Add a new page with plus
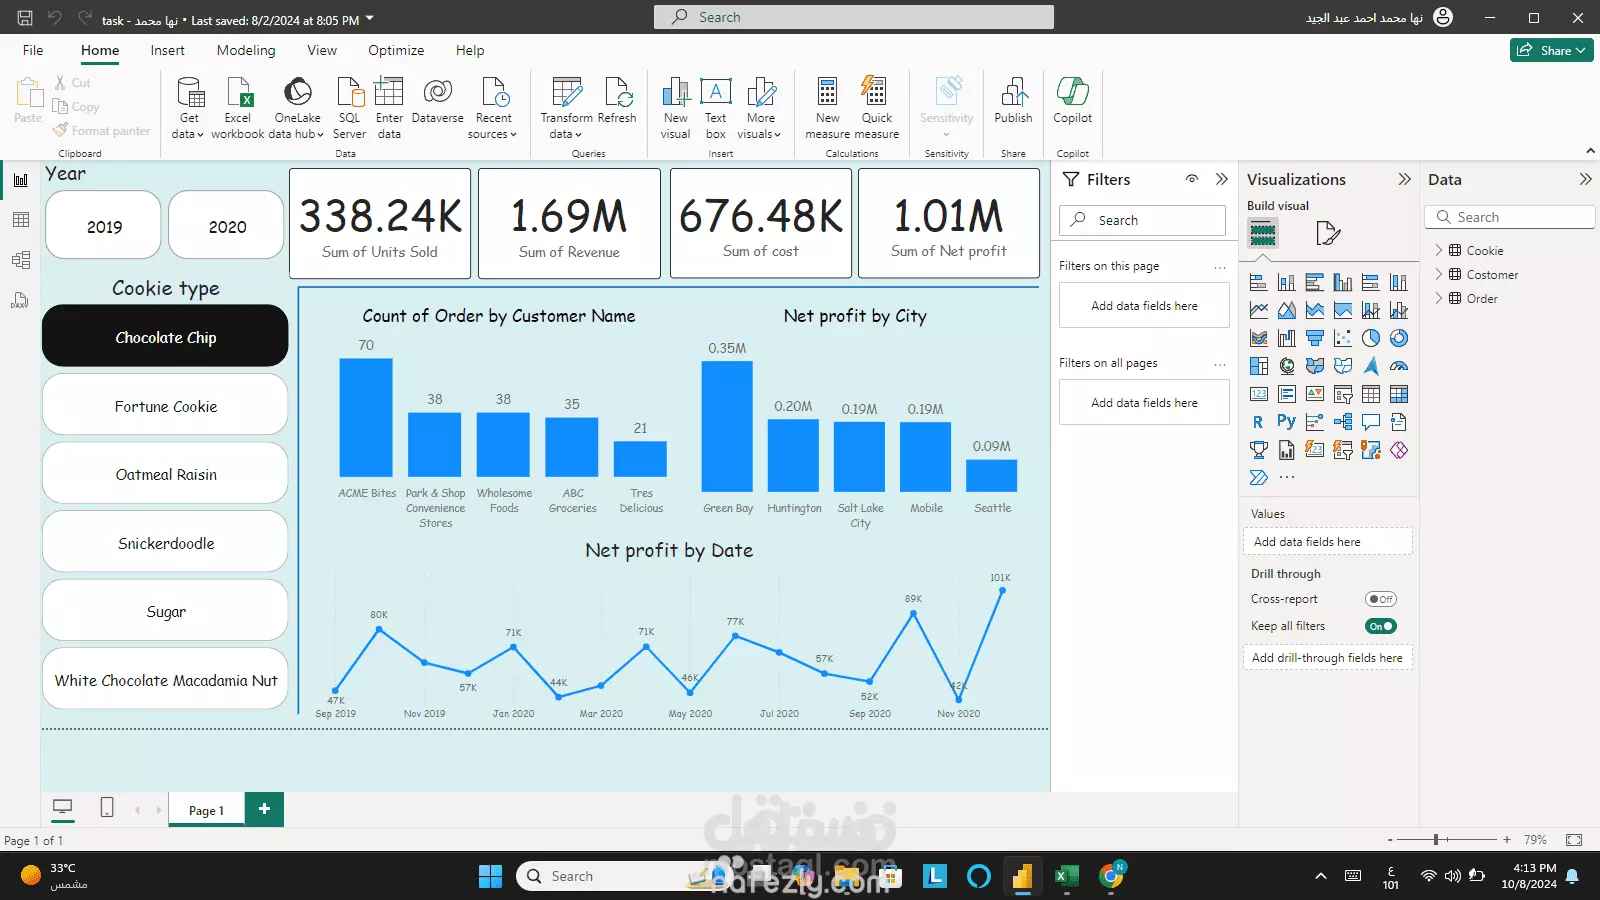Viewport: 1600px width, 900px height. click(264, 808)
